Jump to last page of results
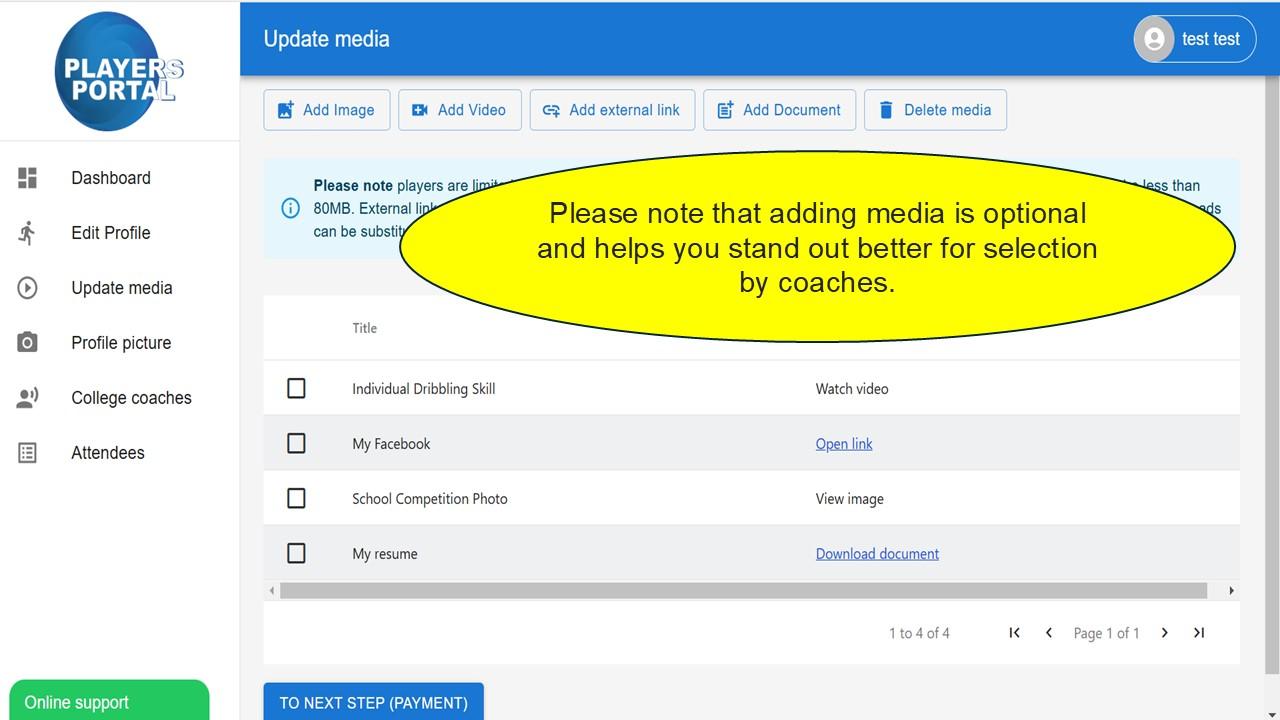 [x=1198, y=632]
